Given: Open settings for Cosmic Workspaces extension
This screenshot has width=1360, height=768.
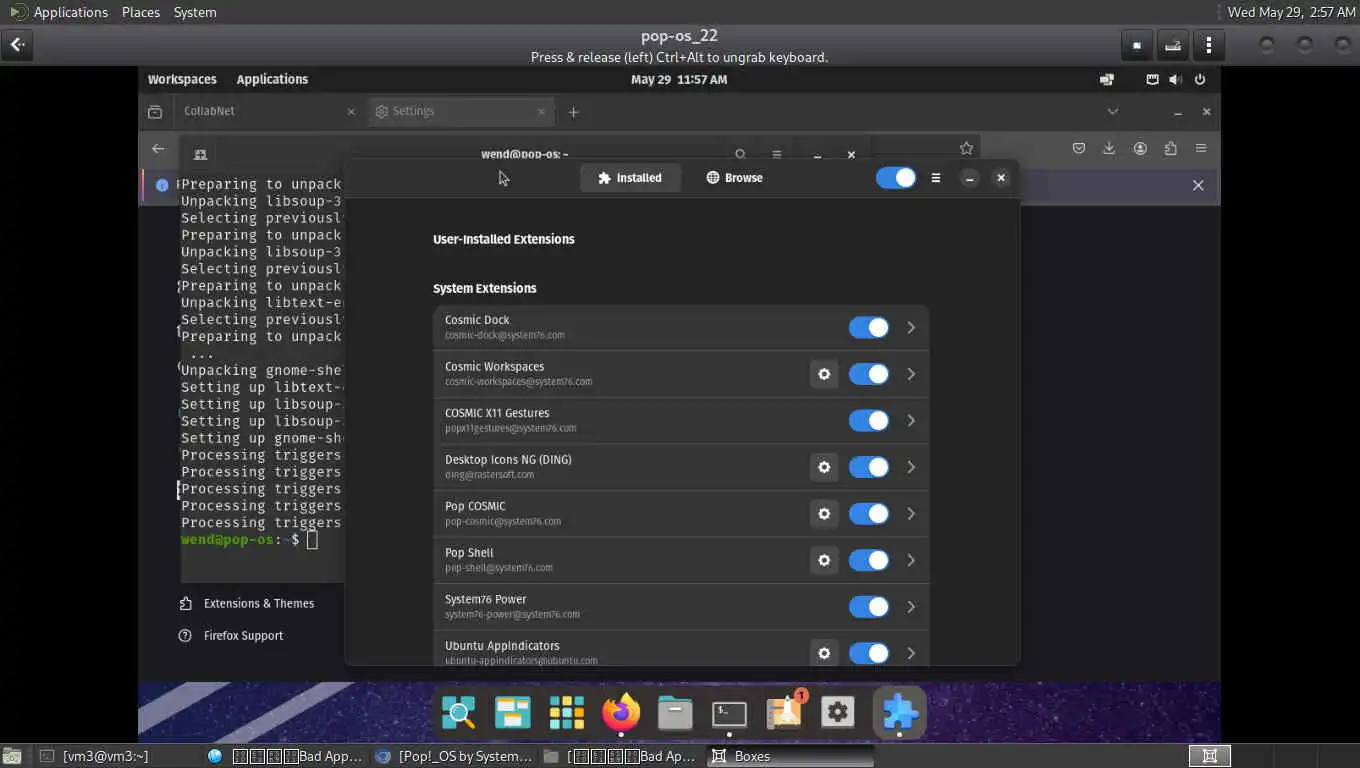Looking at the screenshot, I should point(824,374).
